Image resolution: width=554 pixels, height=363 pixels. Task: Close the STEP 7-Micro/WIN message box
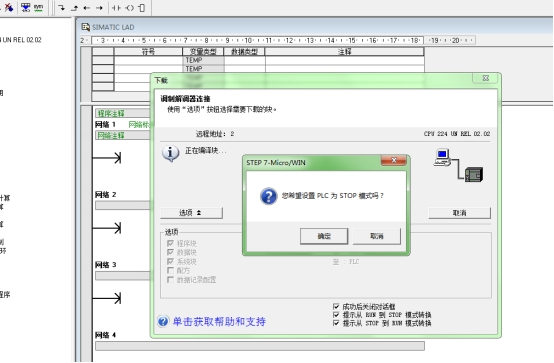[x=394, y=160]
